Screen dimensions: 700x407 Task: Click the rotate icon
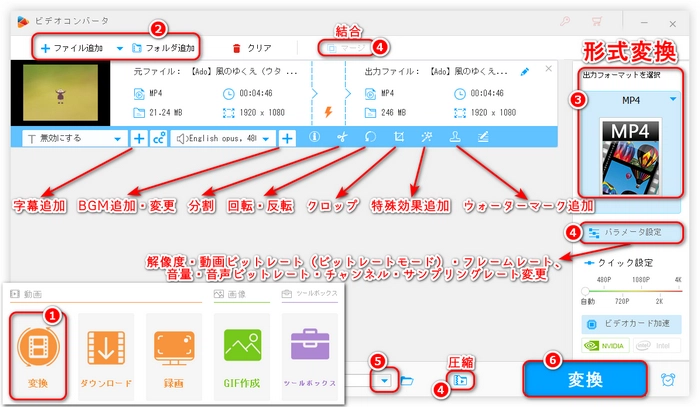[371, 137]
